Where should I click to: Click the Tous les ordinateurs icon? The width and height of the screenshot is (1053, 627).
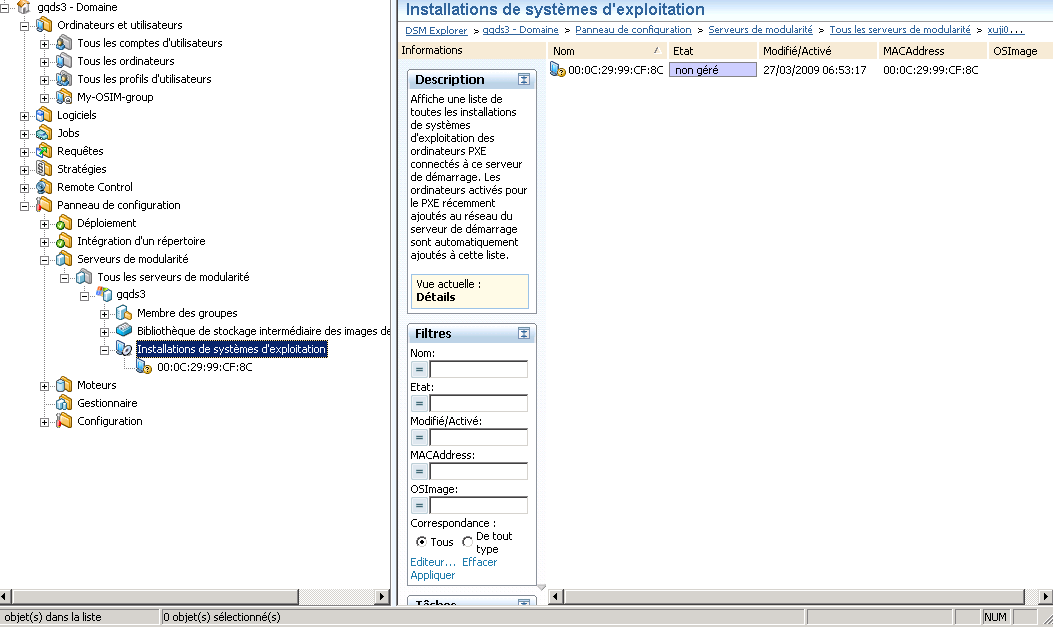[64, 61]
